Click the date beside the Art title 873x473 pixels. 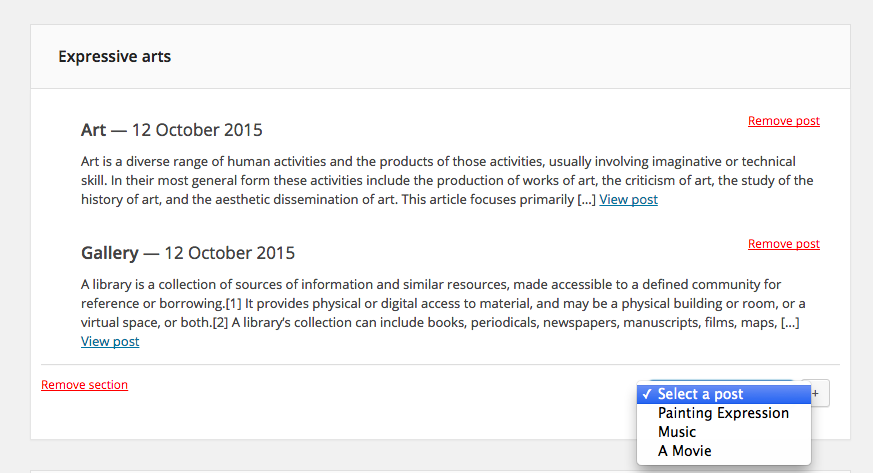(x=197, y=130)
